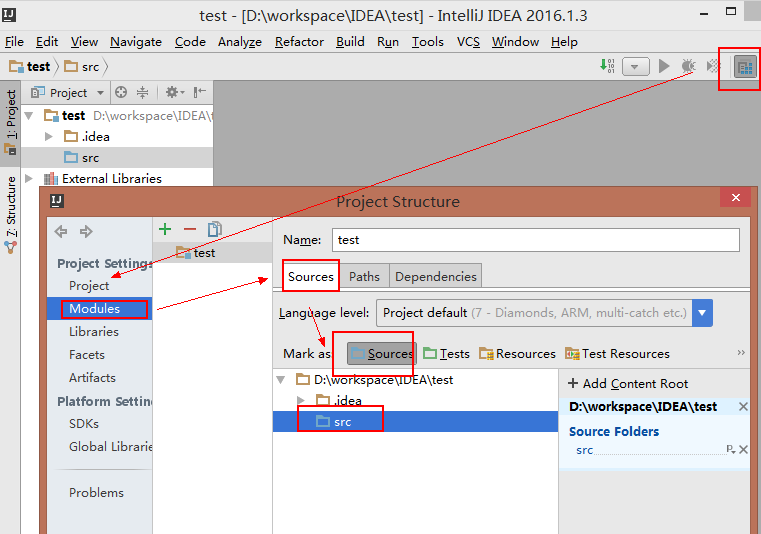Collapse test project root node

click(x=29, y=116)
